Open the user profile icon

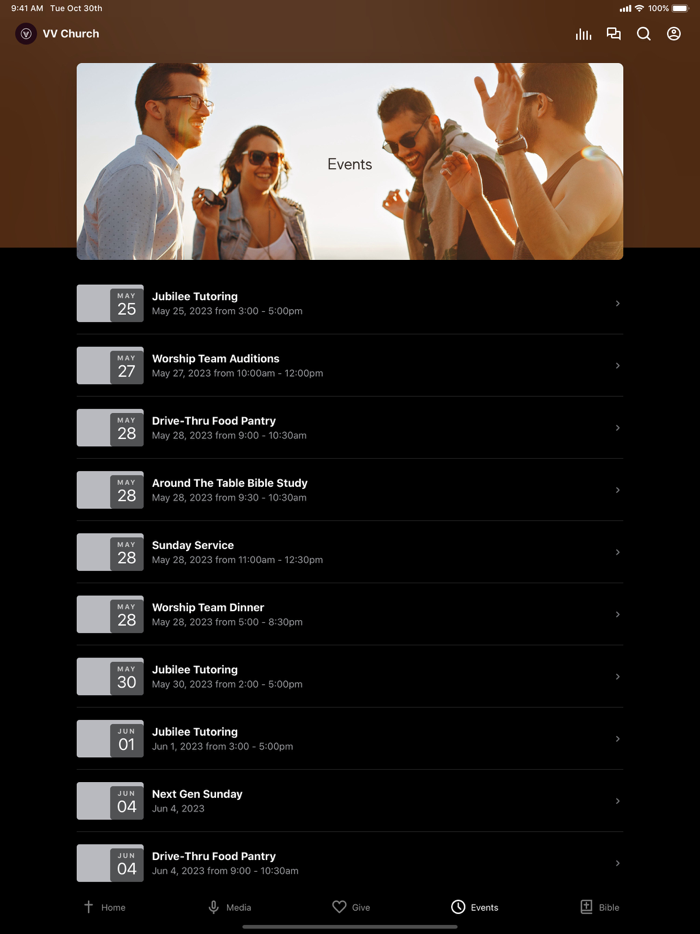674,34
